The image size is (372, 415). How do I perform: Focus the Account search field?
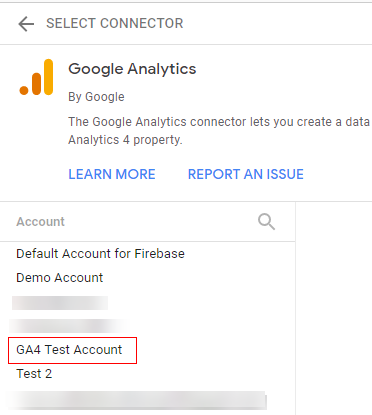tap(133, 222)
